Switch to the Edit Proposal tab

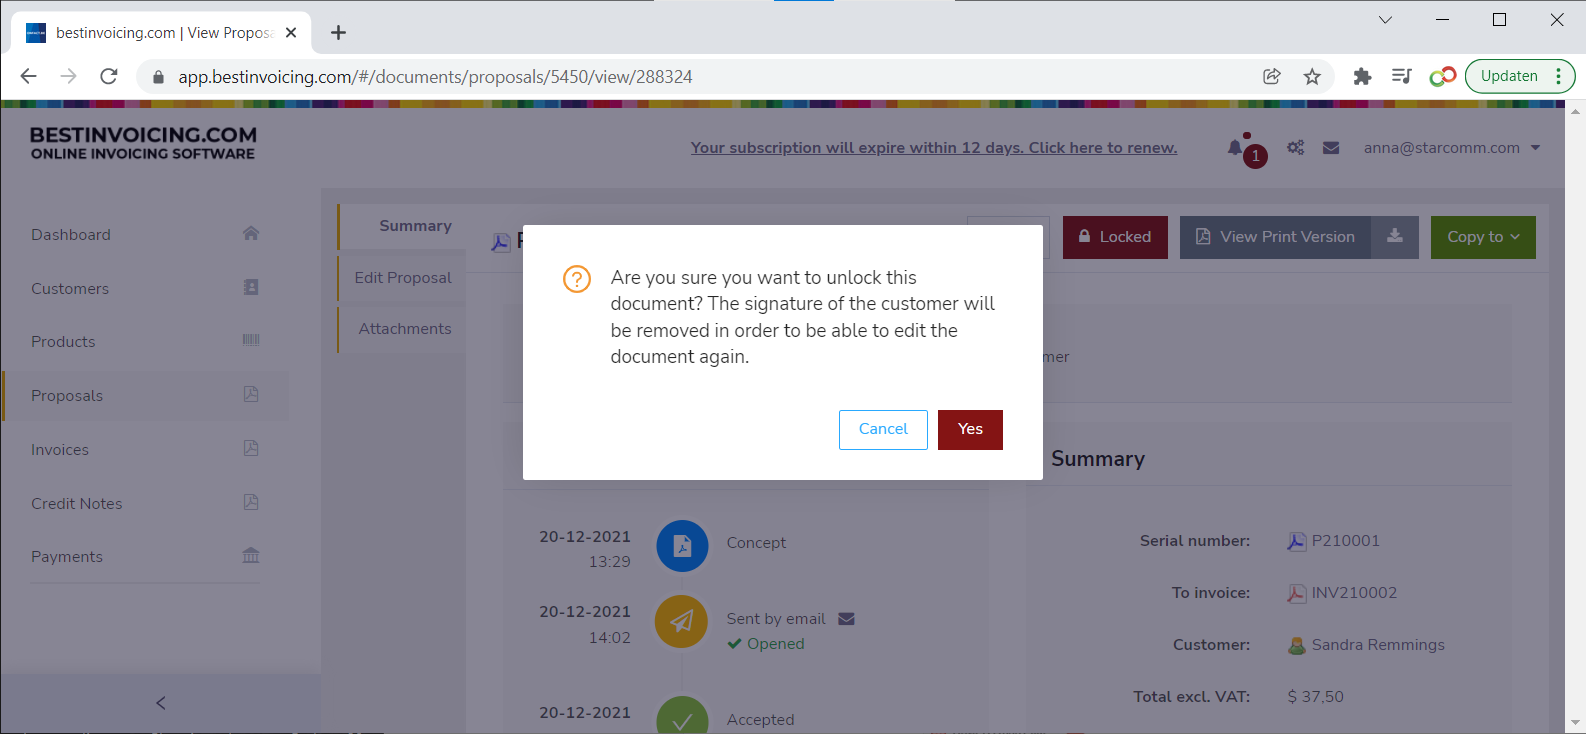(x=402, y=278)
